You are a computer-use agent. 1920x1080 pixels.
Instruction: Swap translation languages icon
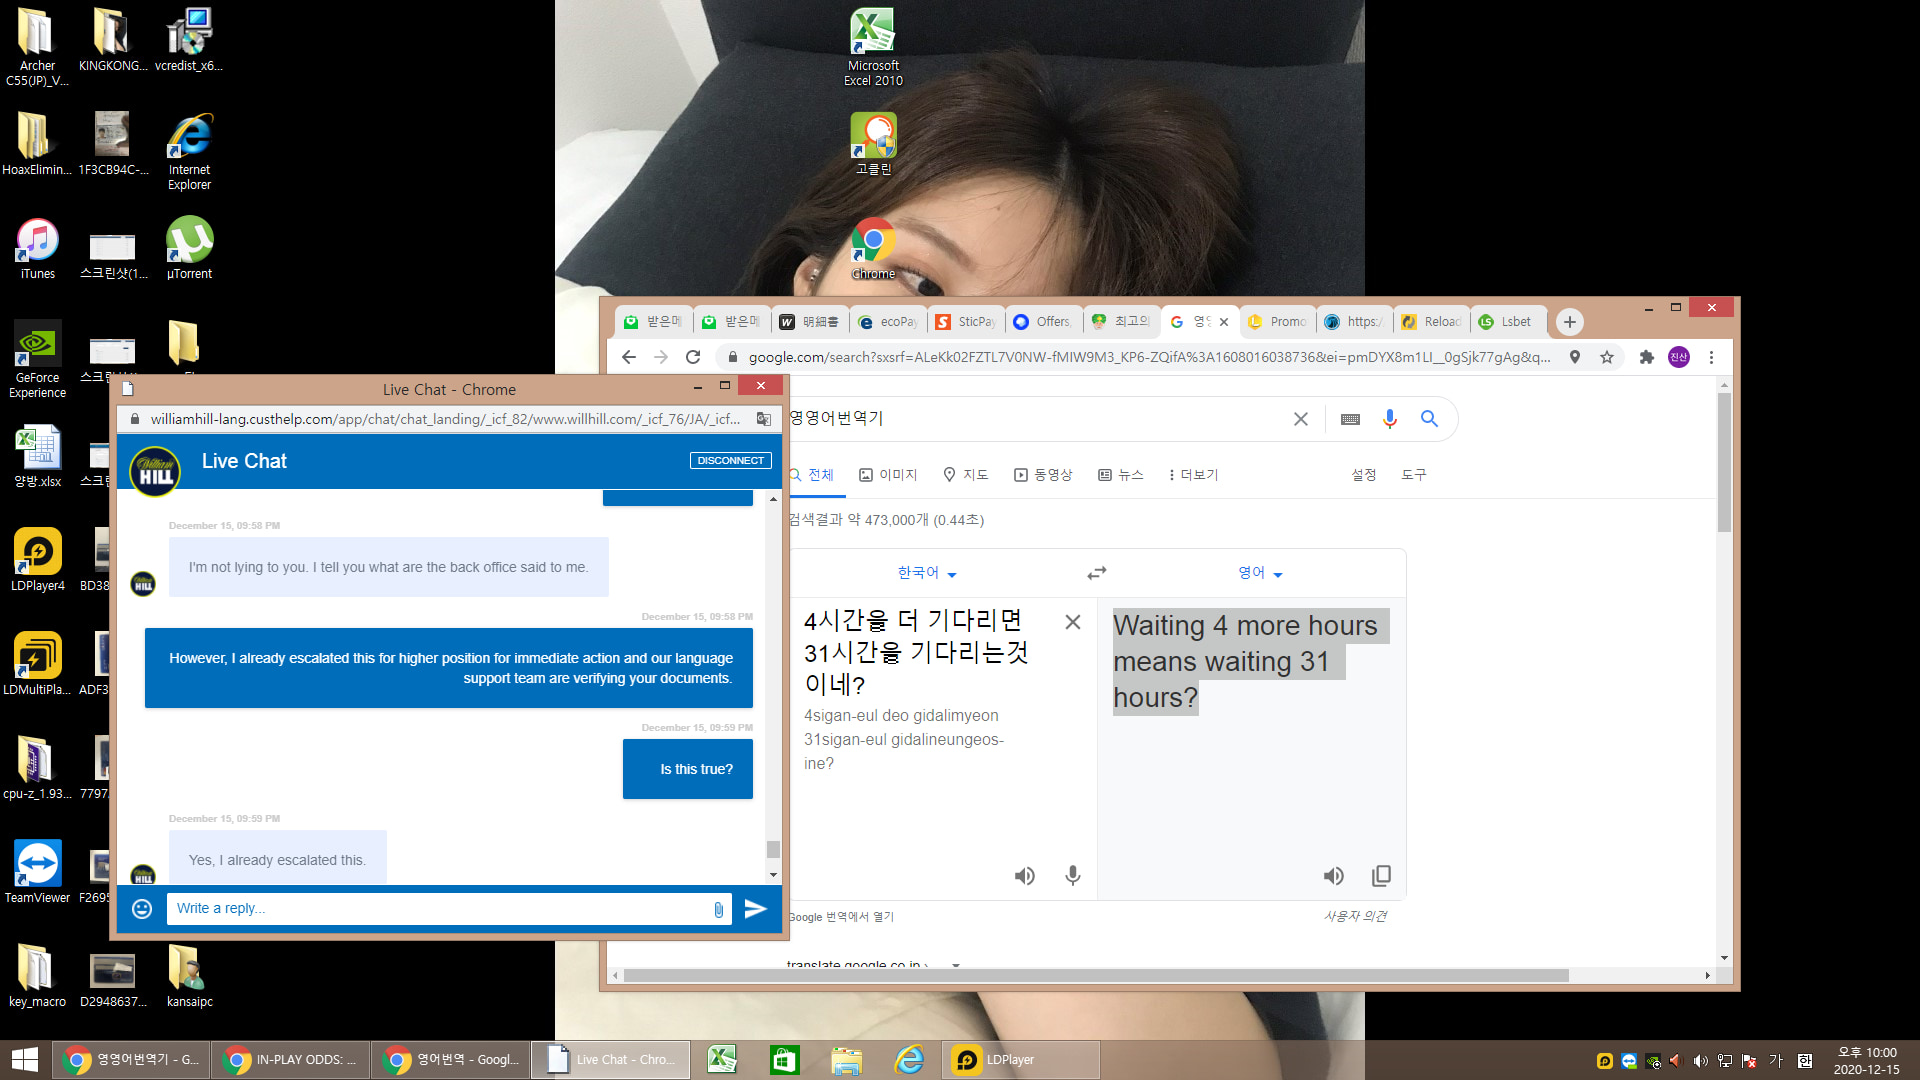pyautogui.click(x=1097, y=573)
